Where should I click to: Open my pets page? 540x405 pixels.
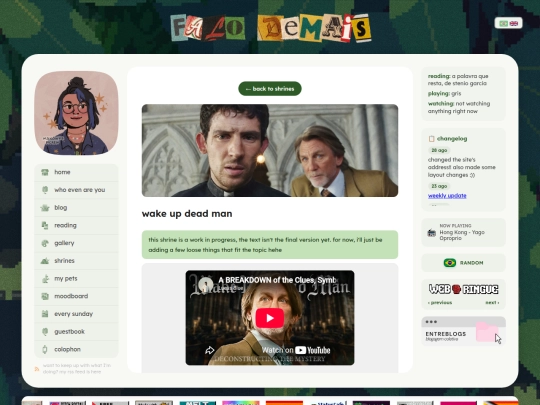(76, 279)
